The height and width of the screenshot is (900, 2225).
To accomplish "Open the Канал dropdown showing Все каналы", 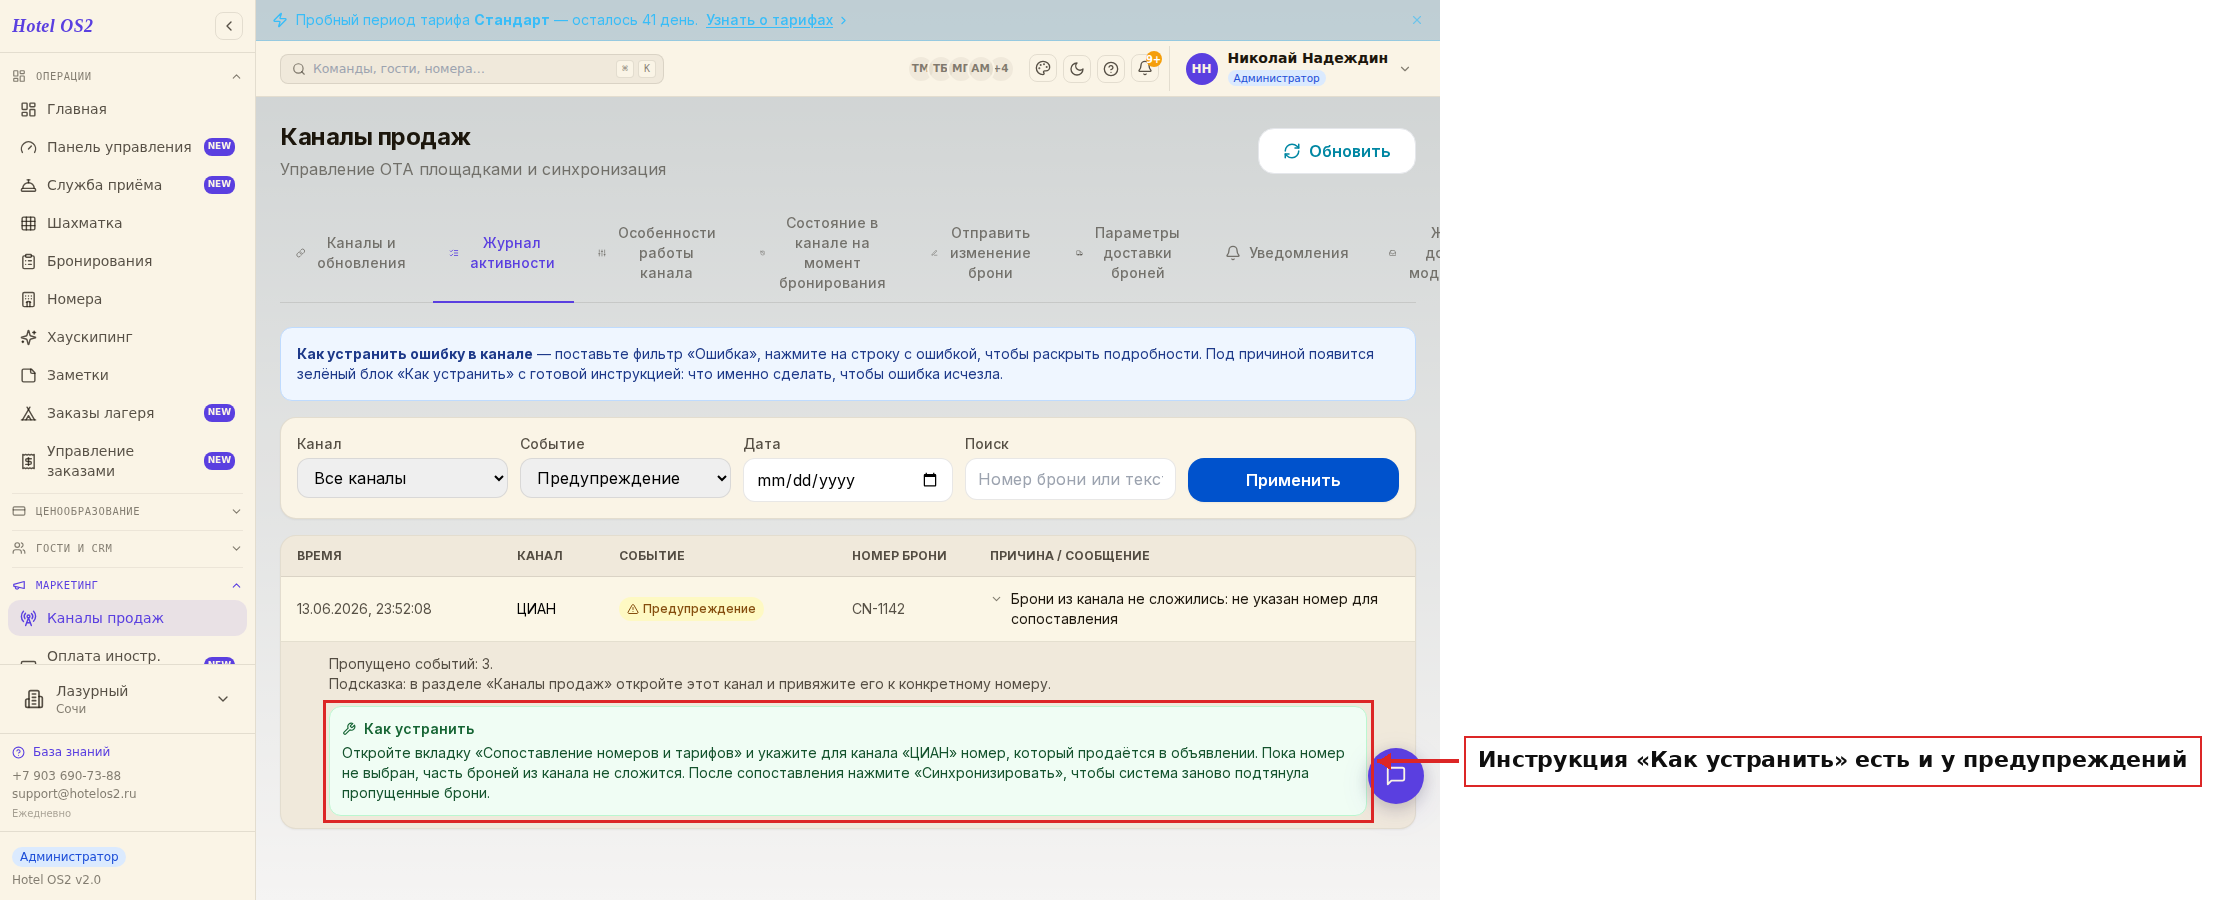I will click(x=402, y=478).
